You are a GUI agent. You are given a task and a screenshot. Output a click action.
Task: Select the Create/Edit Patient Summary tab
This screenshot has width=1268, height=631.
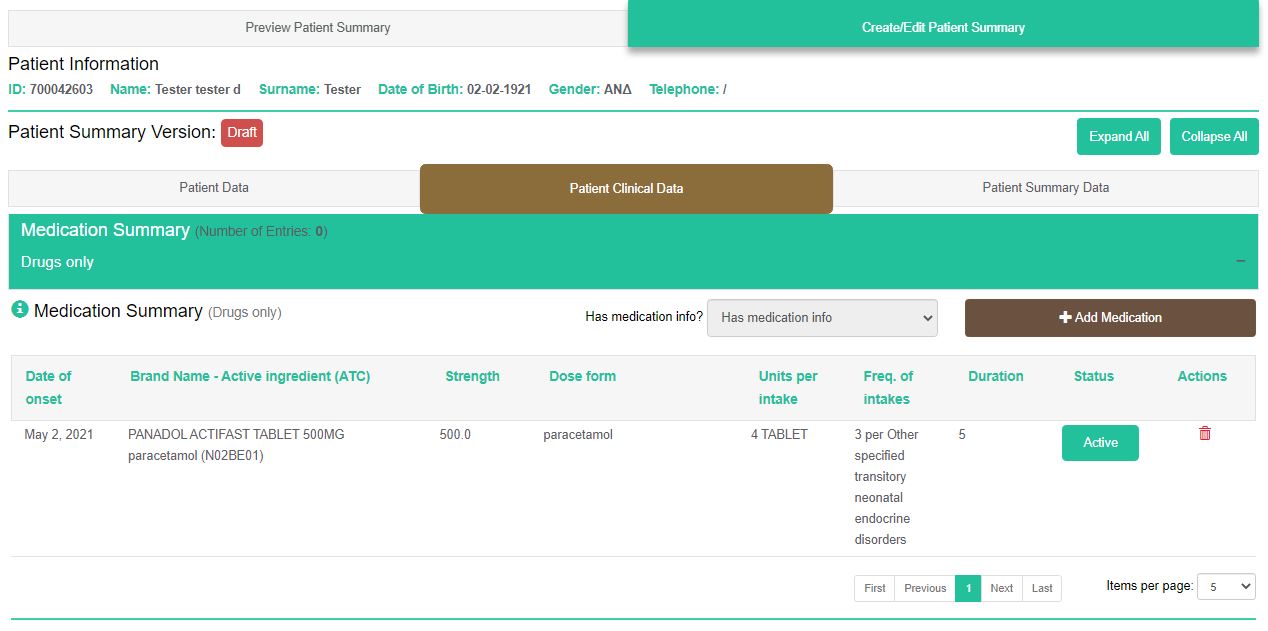tap(942, 28)
